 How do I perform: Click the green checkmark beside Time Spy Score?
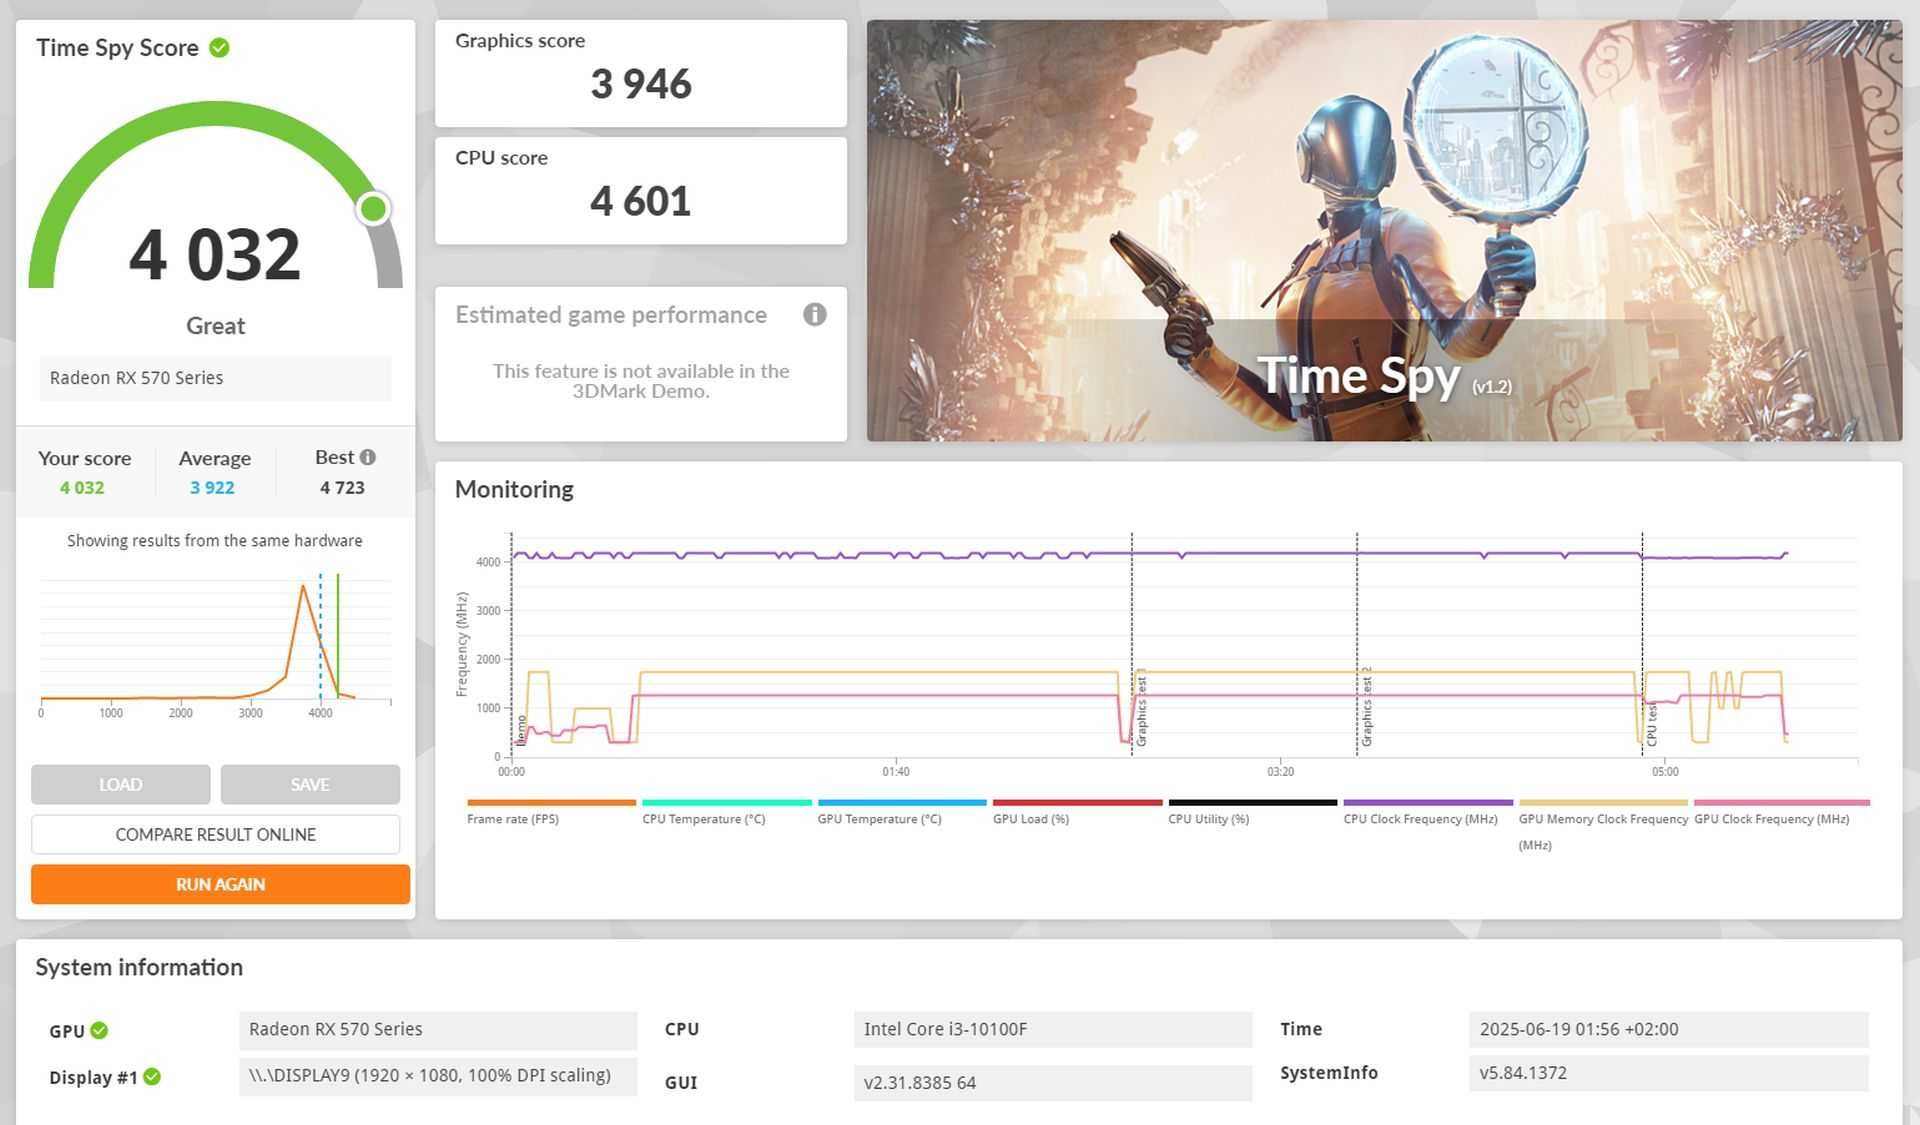[219, 47]
